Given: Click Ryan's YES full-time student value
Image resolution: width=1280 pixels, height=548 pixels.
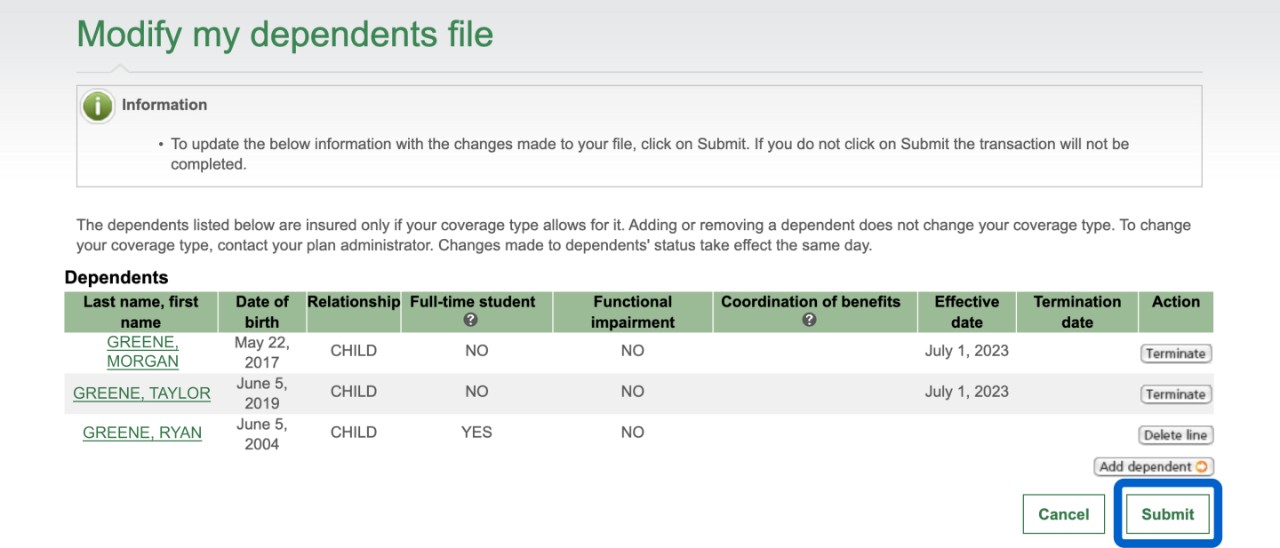Looking at the screenshot, I should click(476, 433).
